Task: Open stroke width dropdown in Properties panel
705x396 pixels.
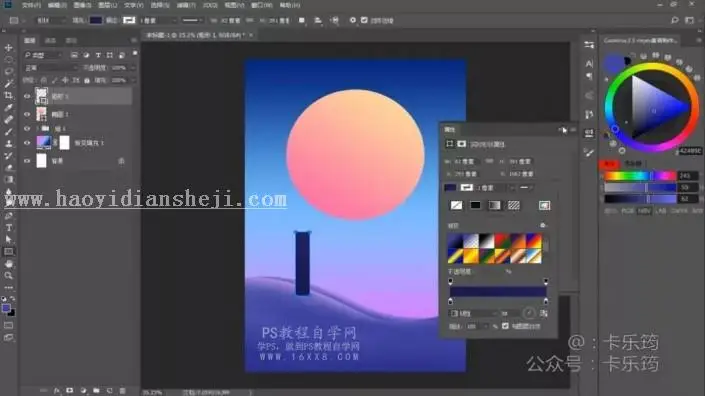Action: click(x=513, y=187)
